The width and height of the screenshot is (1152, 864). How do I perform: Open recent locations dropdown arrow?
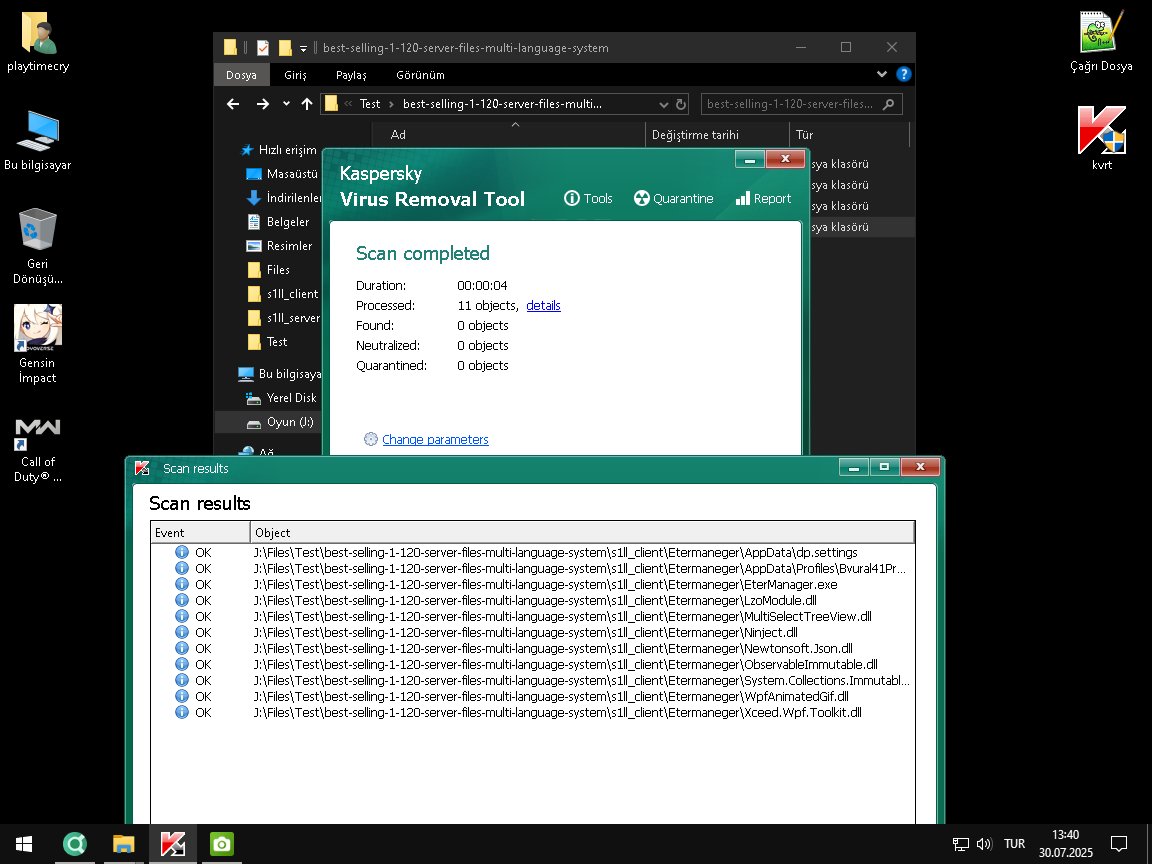pos(286,104)
